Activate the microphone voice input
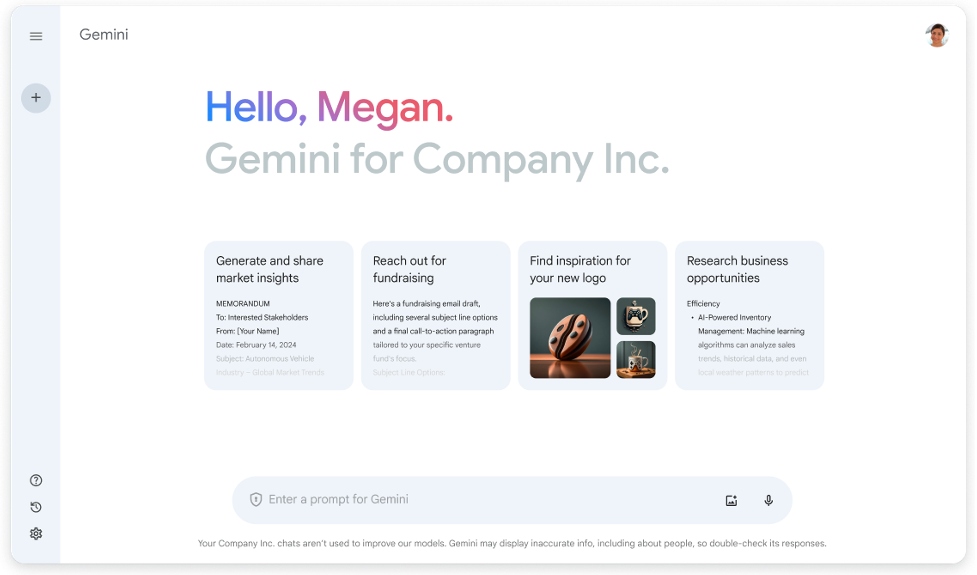 pos(768,500)
